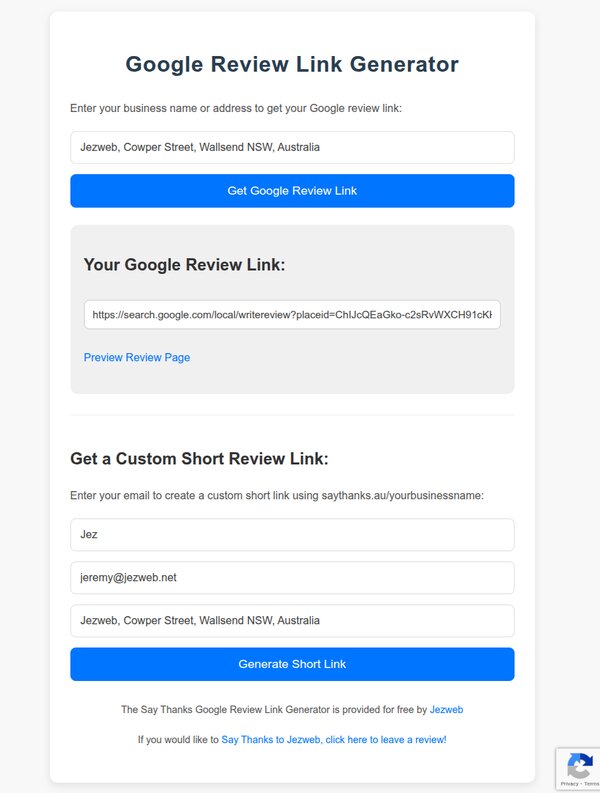The height and width of the screenshot is (793, 600).
Task: Click the 'Enter your email' short link instruction
Action: tap(277, 495)
